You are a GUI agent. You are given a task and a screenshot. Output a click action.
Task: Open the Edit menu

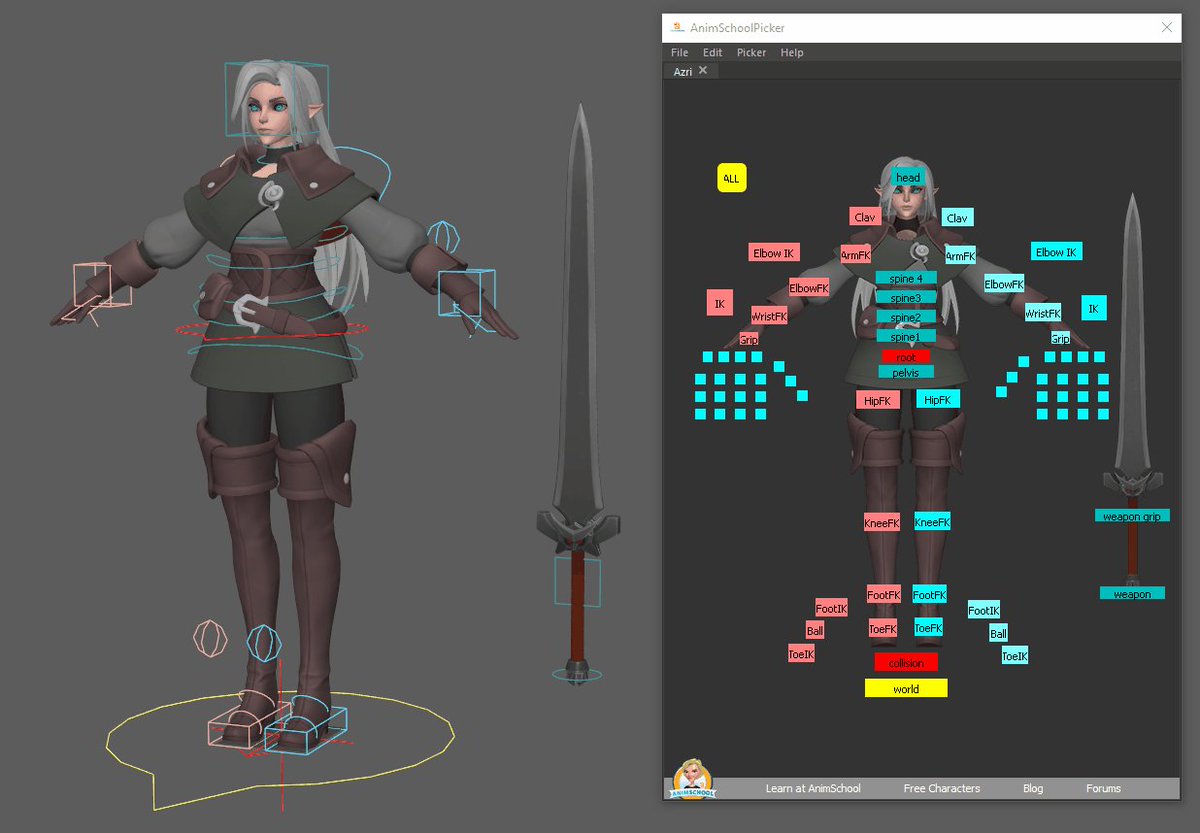pos(712,52)
